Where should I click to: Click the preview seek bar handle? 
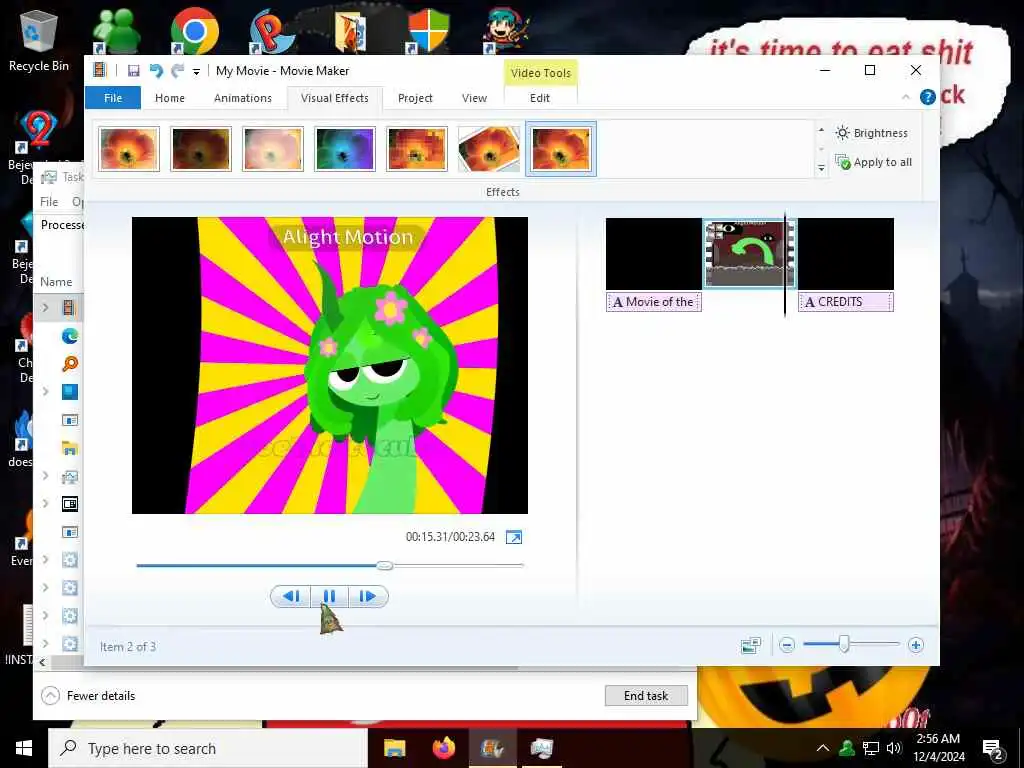point(385,566)
